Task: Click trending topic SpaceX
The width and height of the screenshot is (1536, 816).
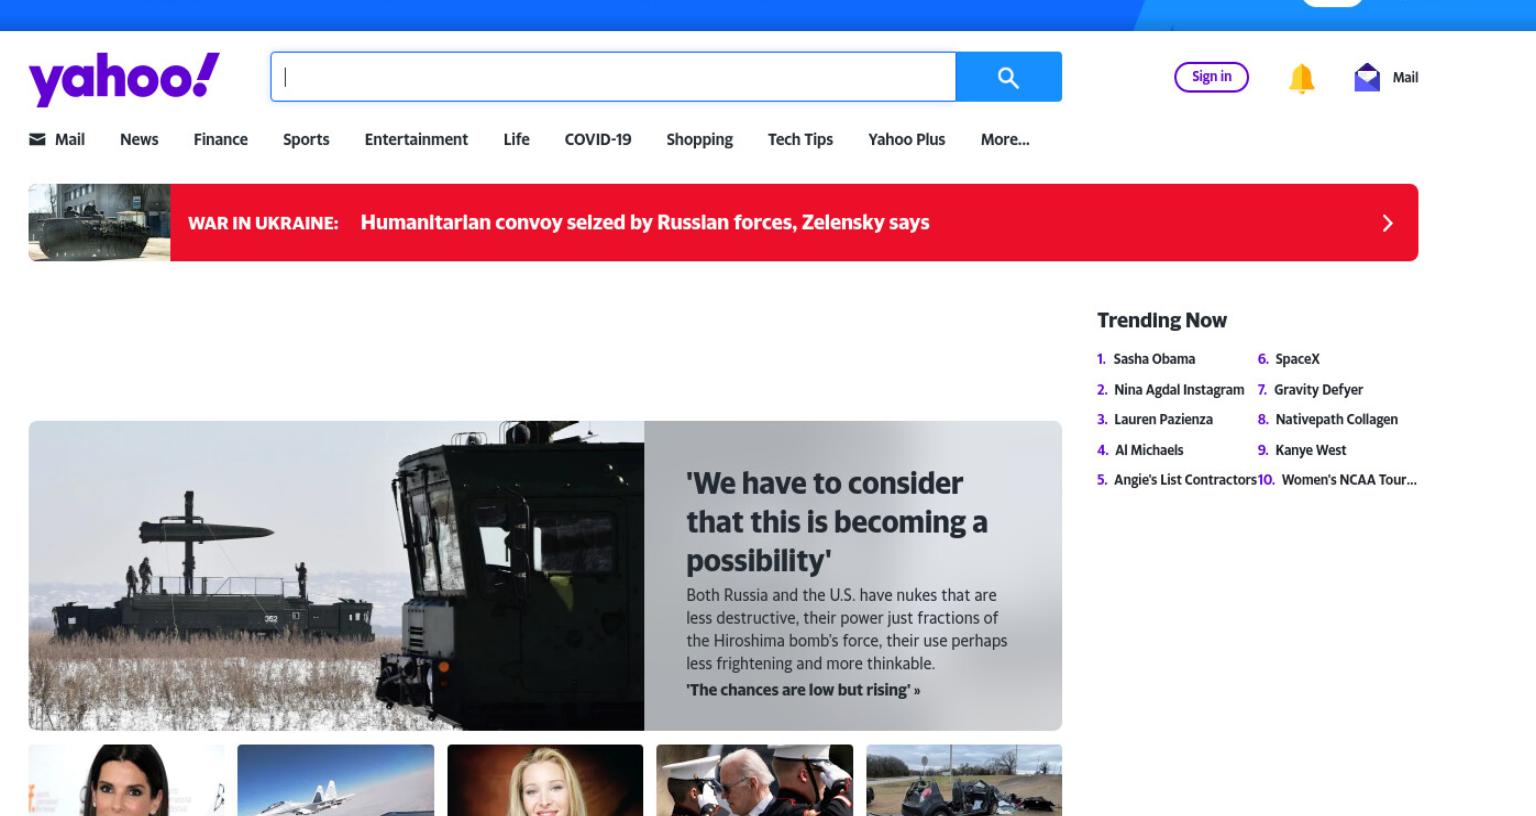Action: pos(1297,359)
